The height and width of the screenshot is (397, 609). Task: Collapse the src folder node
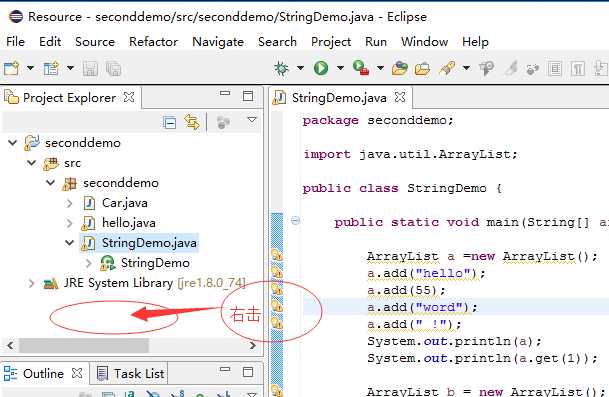31,162
